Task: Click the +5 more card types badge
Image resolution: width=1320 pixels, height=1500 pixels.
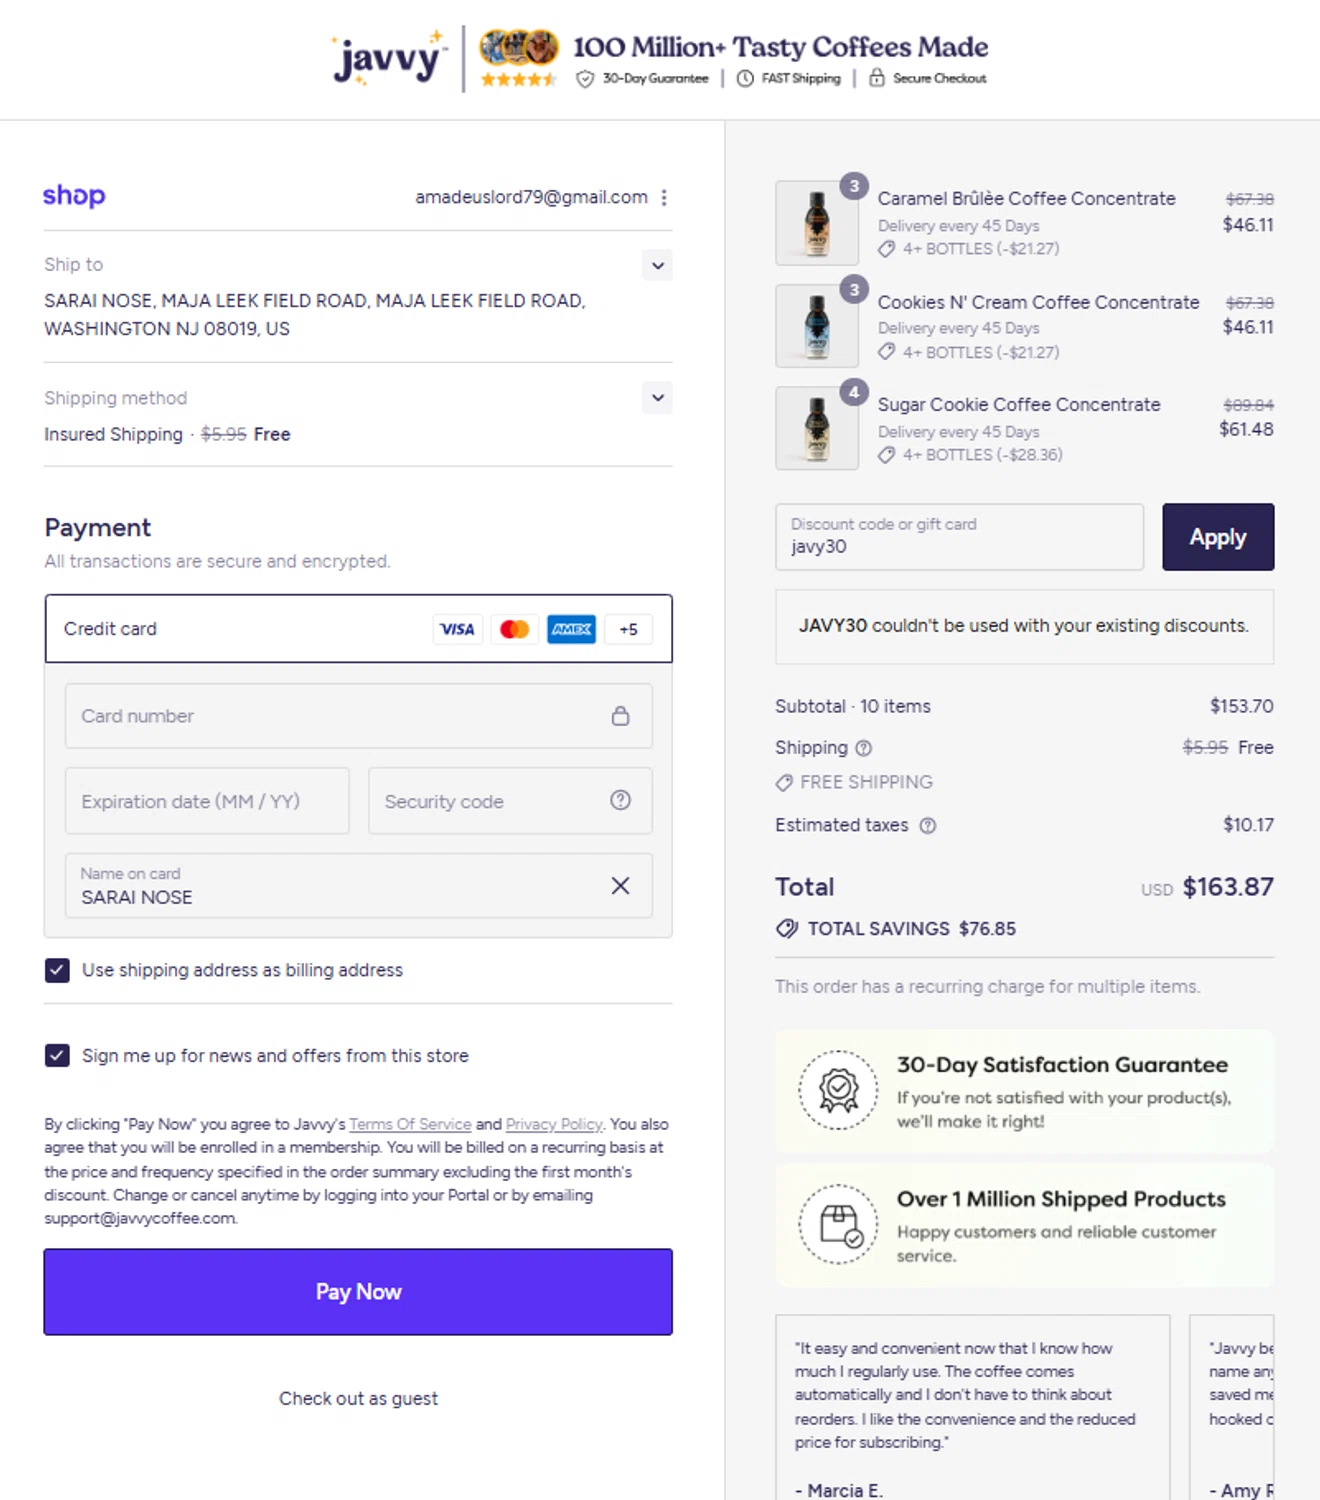Action: 628,629
